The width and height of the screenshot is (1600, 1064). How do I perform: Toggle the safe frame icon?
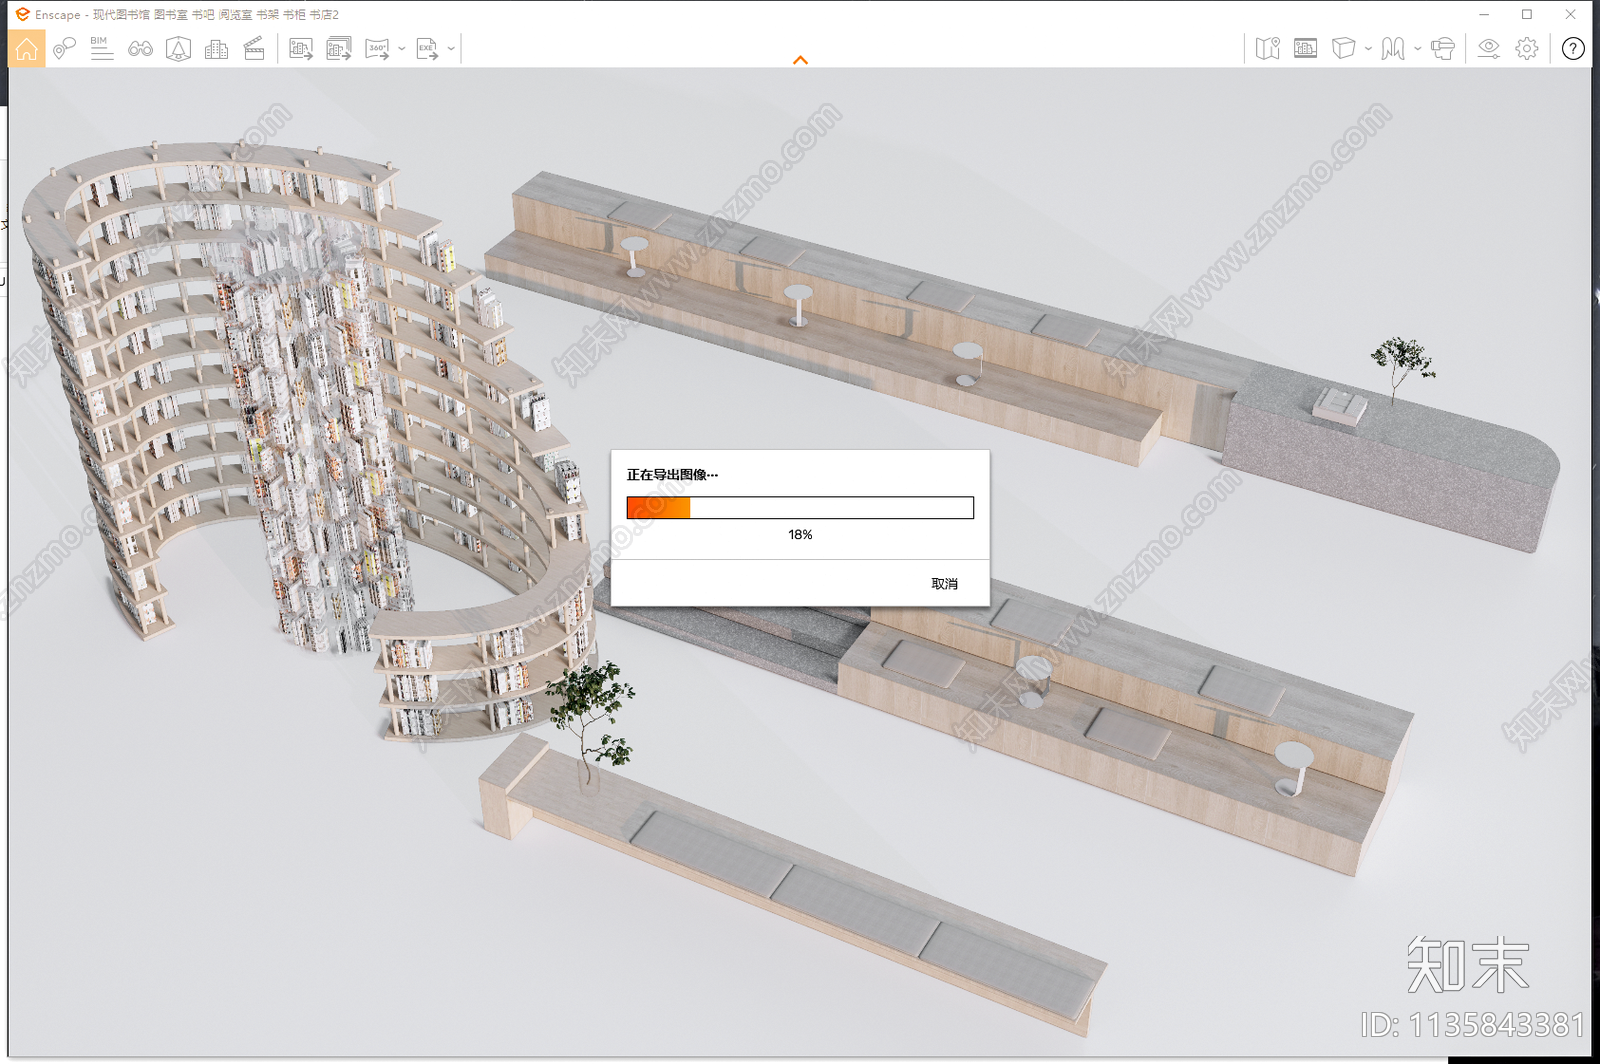1305,48
